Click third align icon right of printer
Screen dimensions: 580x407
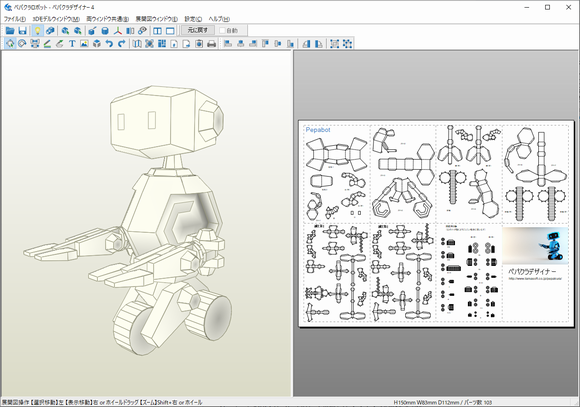pos(253,44)
